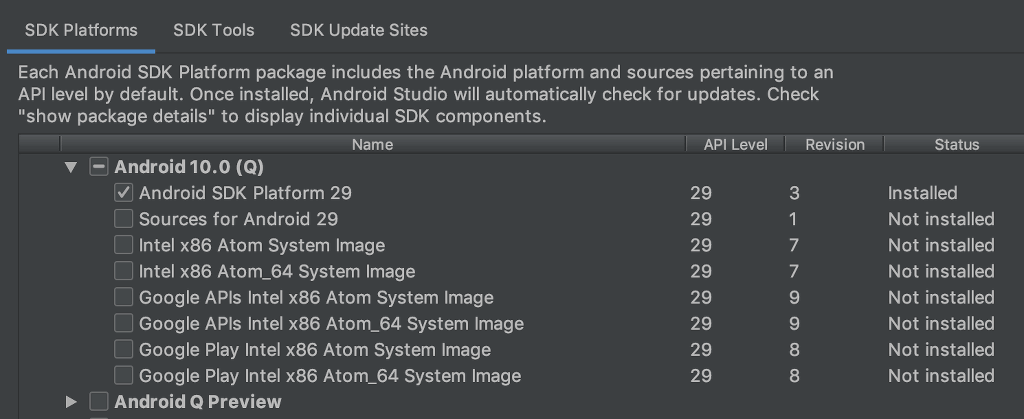Toggle the Android 10.0 (Q) group checkbox

click(99, 167)
